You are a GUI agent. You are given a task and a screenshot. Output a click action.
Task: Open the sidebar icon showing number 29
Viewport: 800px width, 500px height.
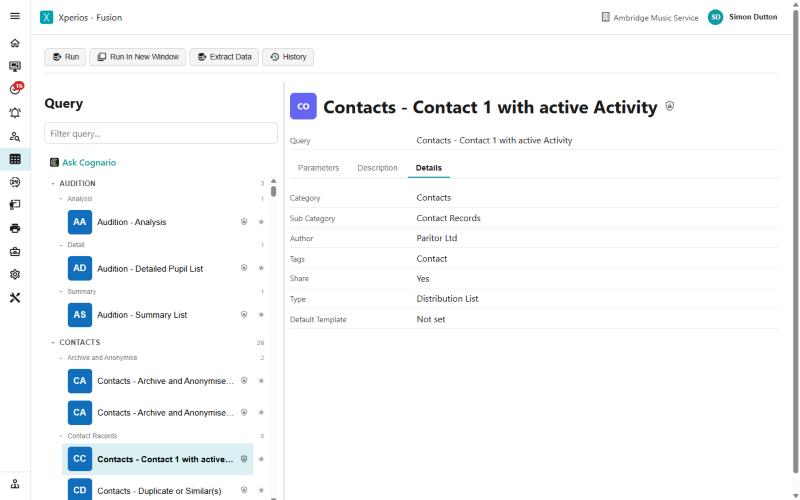click(15, 182)
